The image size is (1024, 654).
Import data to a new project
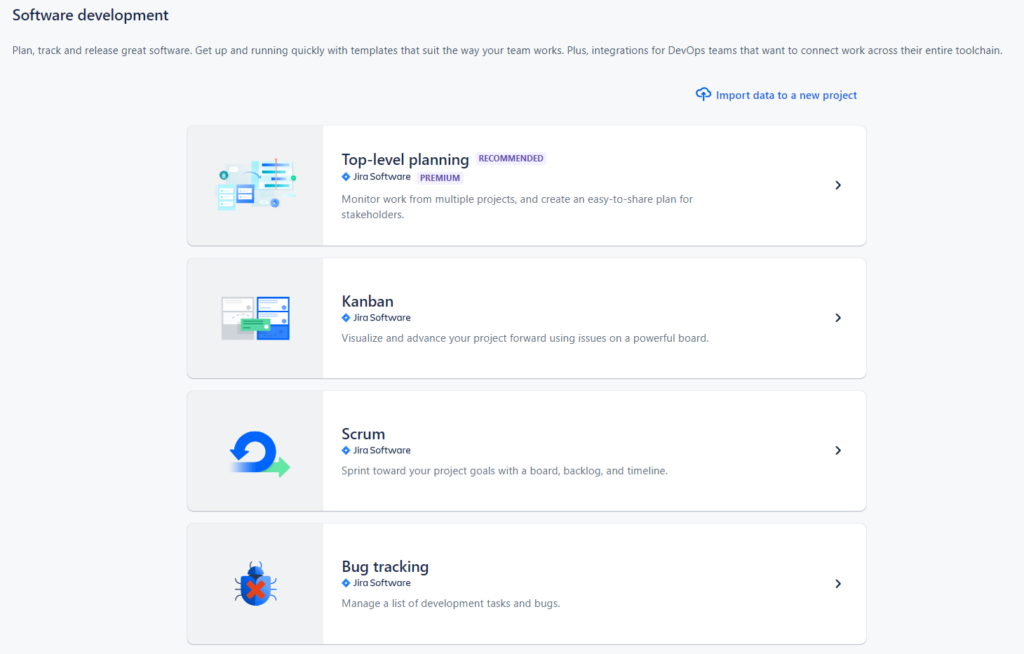(x=786, y=96)
